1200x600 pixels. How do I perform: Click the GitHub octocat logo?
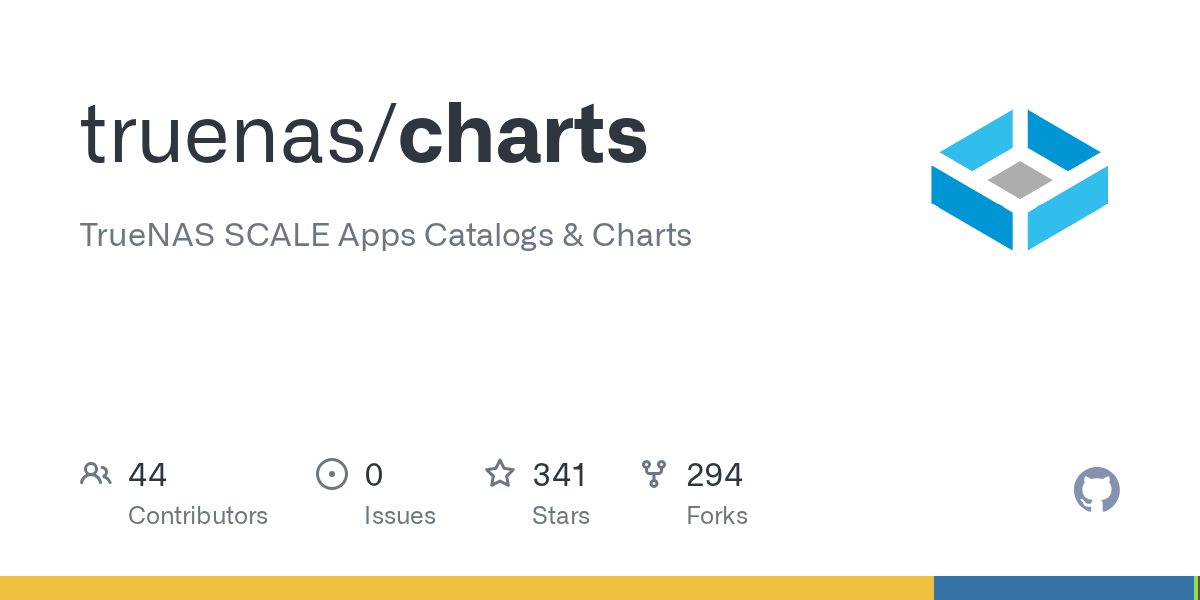1096,490
